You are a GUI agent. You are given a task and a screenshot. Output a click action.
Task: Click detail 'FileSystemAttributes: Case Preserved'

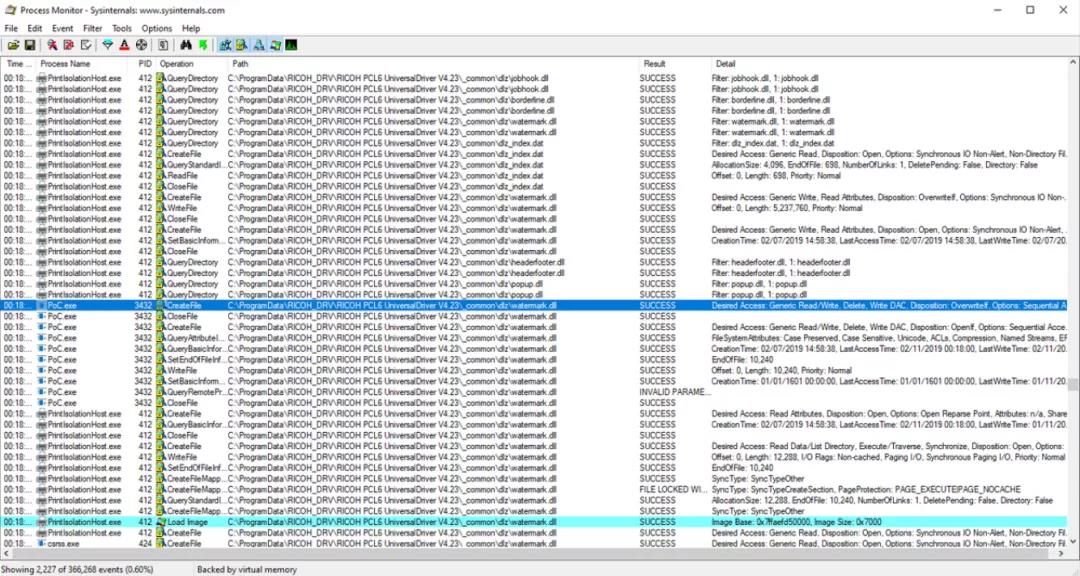click(889, 338)
